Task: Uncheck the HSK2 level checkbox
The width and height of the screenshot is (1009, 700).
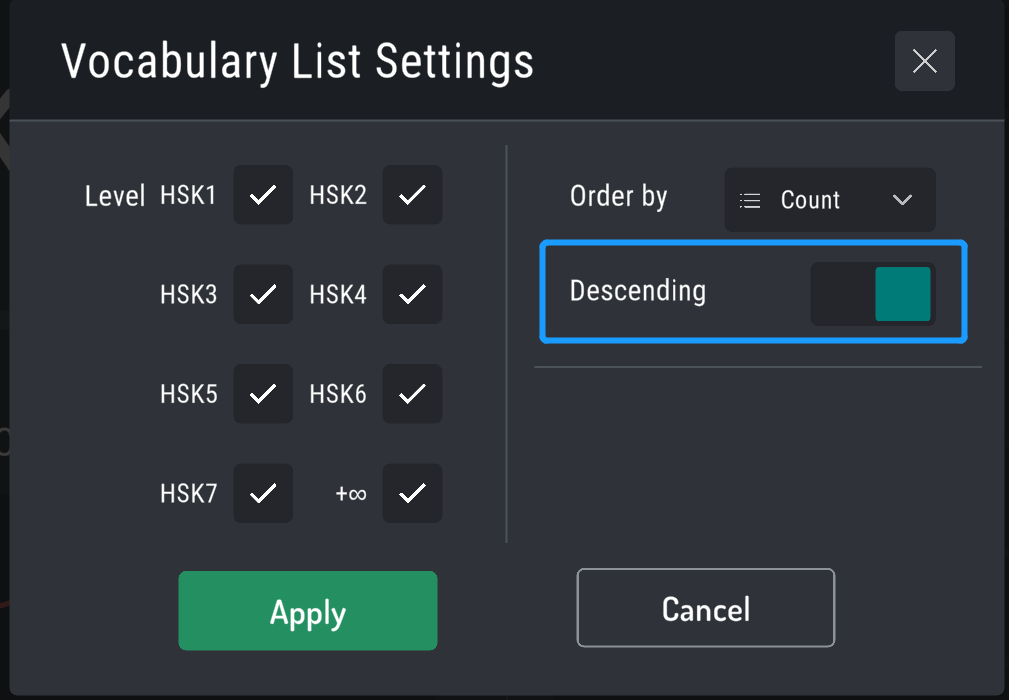Action: [412, 195]
